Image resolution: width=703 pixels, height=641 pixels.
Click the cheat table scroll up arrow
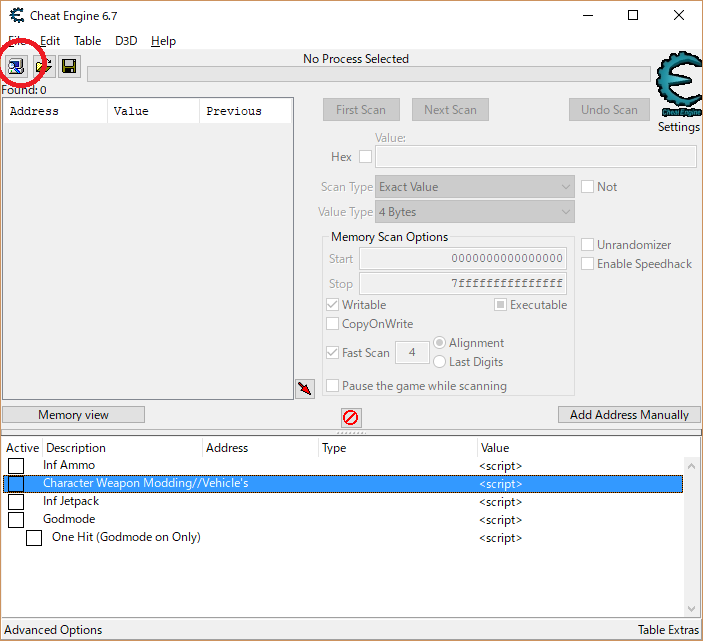pos(691,467)
